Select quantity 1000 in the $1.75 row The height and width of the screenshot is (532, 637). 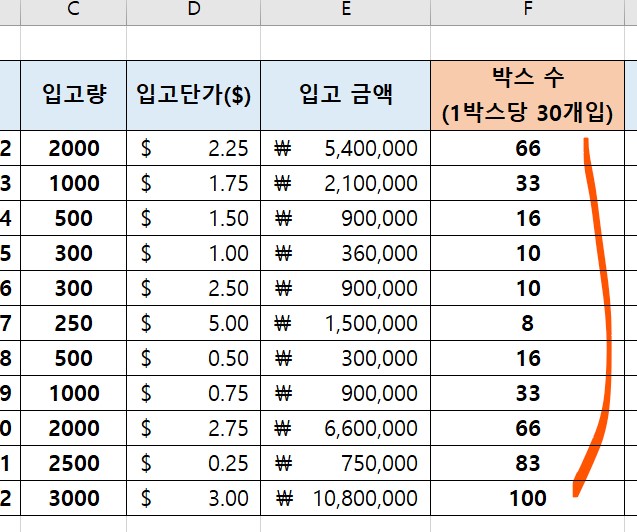pos(74,183)
